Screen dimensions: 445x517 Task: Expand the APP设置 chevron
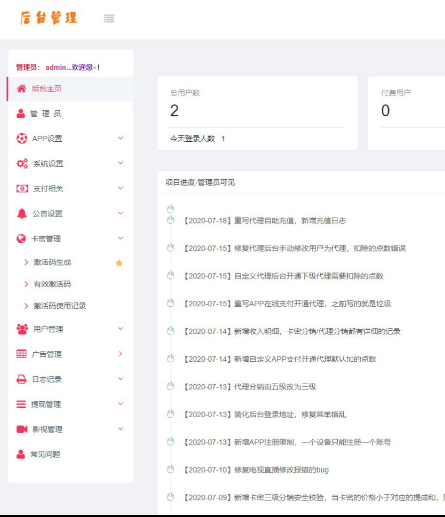pyautogui.click(x=121, y=138)
